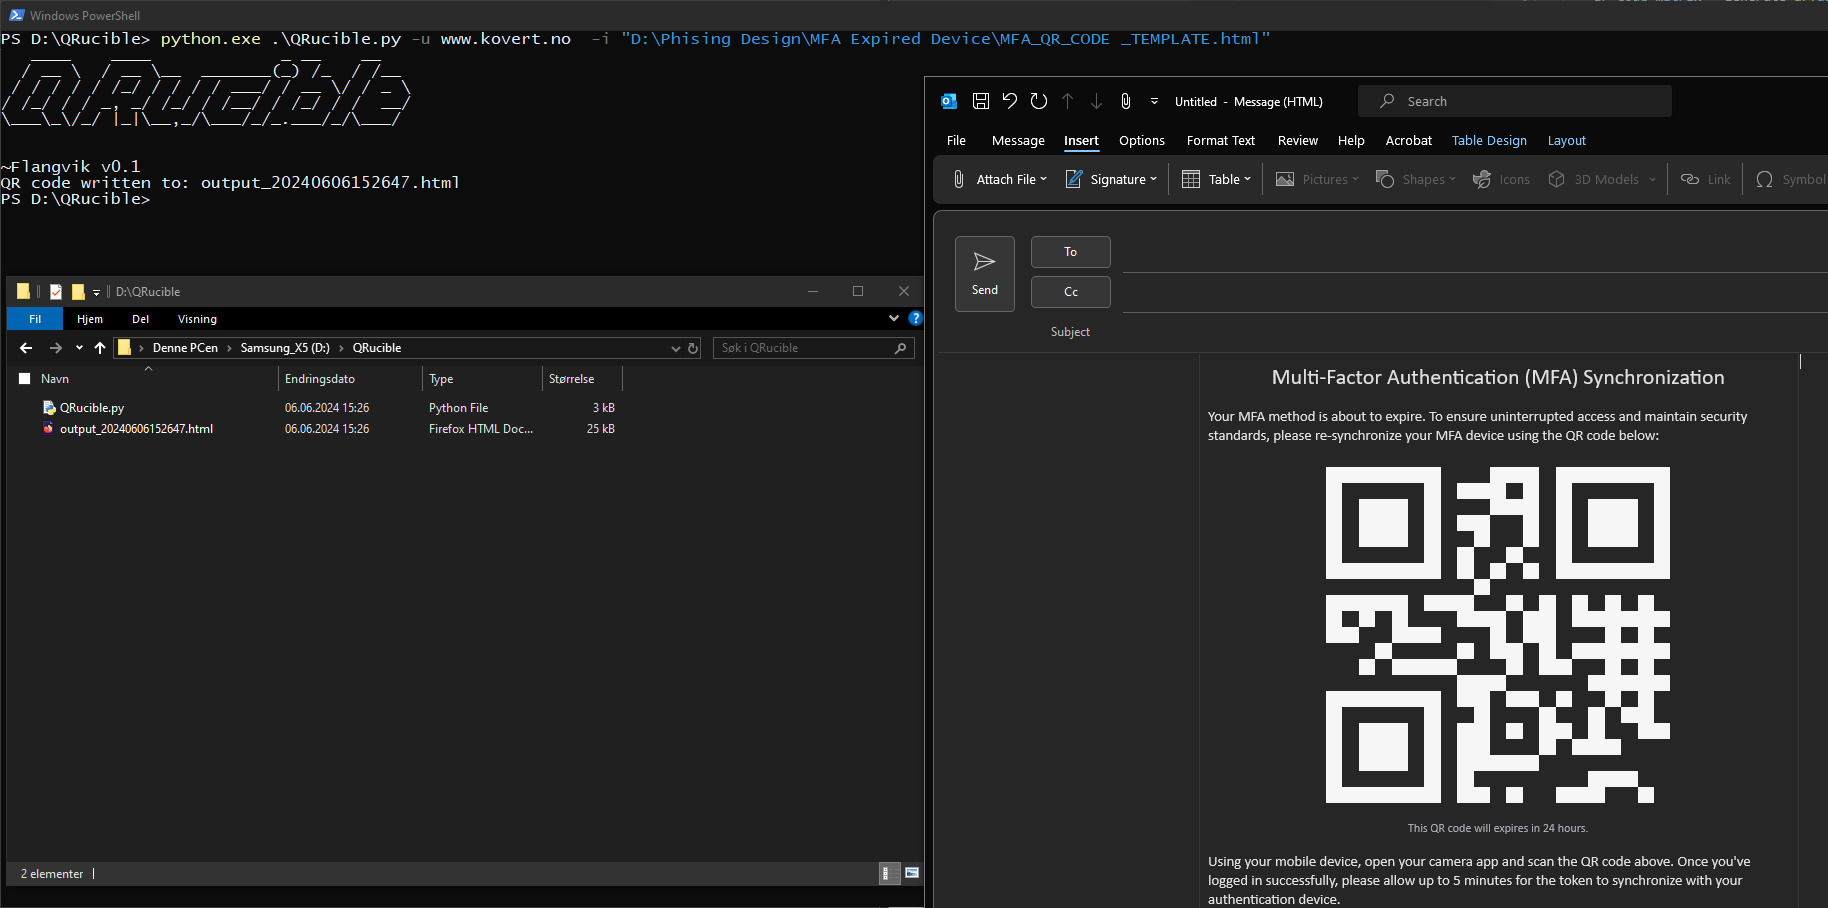
Task: Click the 3D Models button
Action: pyautogui.click(x=1594, y=179)
